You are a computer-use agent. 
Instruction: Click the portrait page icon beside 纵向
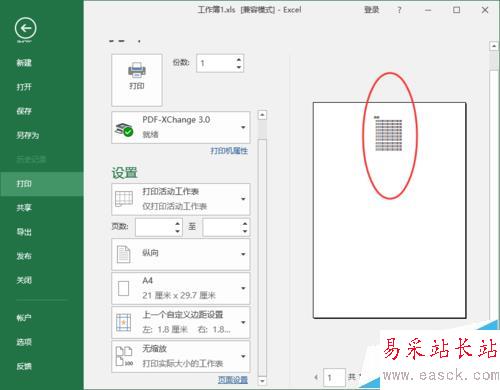tap(123, 254)
